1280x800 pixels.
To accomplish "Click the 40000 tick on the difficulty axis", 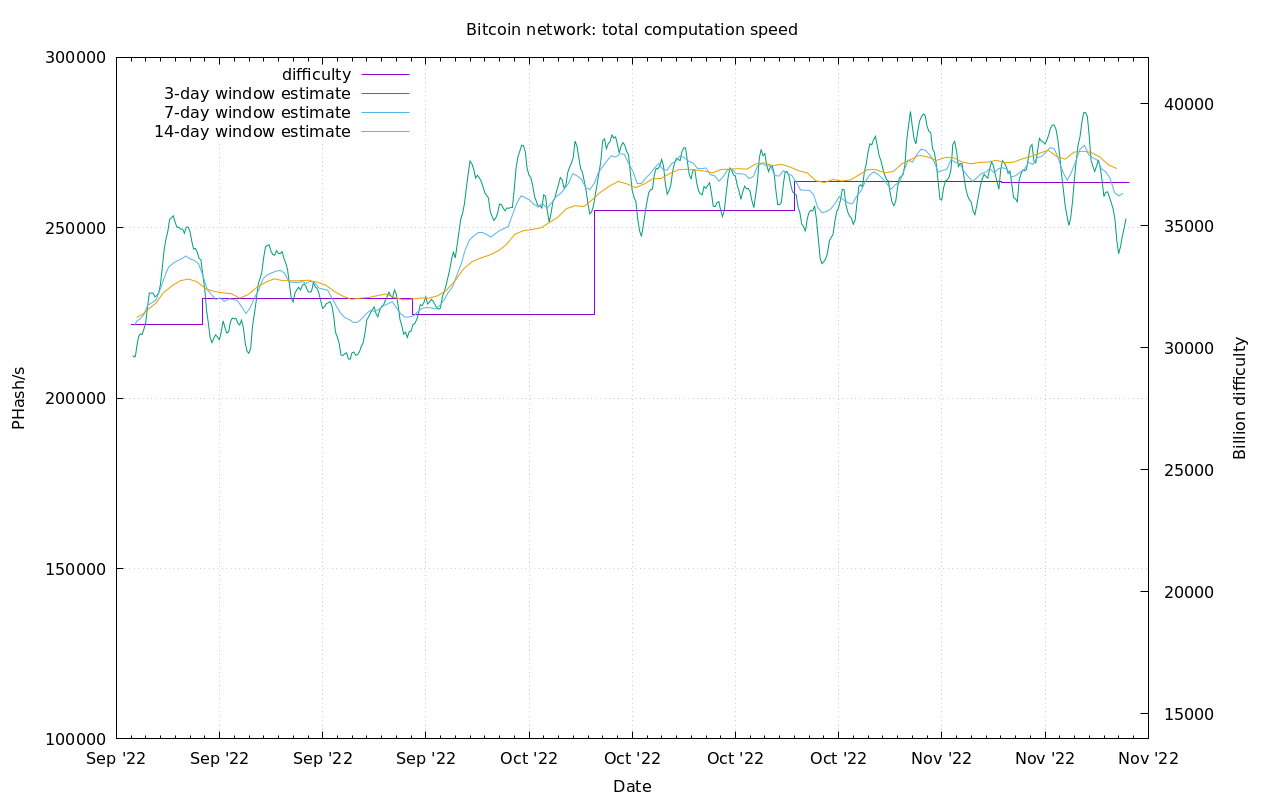I will pos(1185,105).
